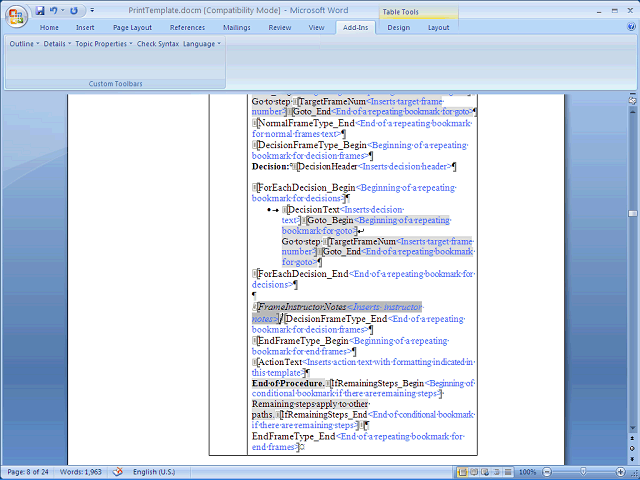Click the 'DecisionFrameType_Begin' bookmark text
Viewport: 640px width, 480px height.
tap(312, 145)
